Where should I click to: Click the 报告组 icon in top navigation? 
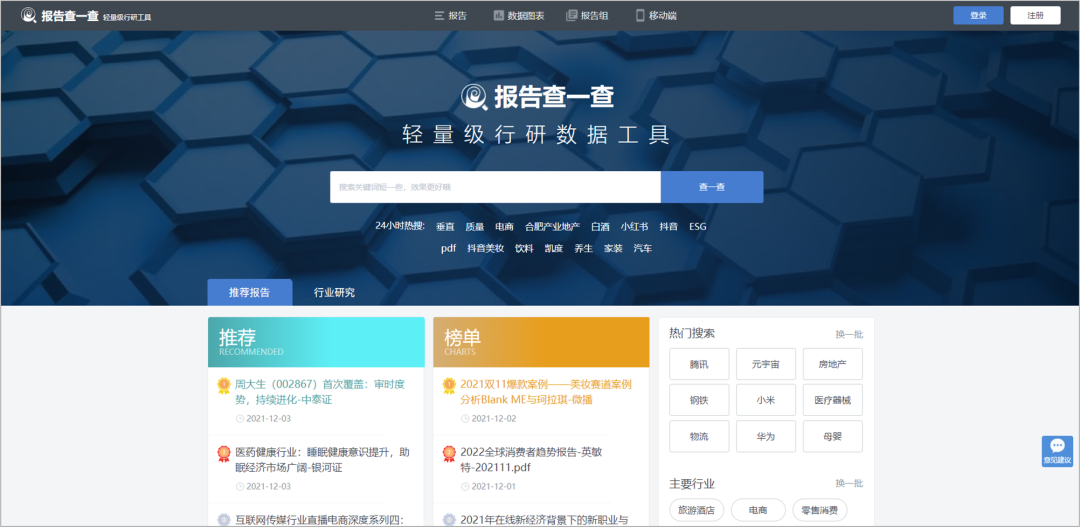(x=572, y=15)
